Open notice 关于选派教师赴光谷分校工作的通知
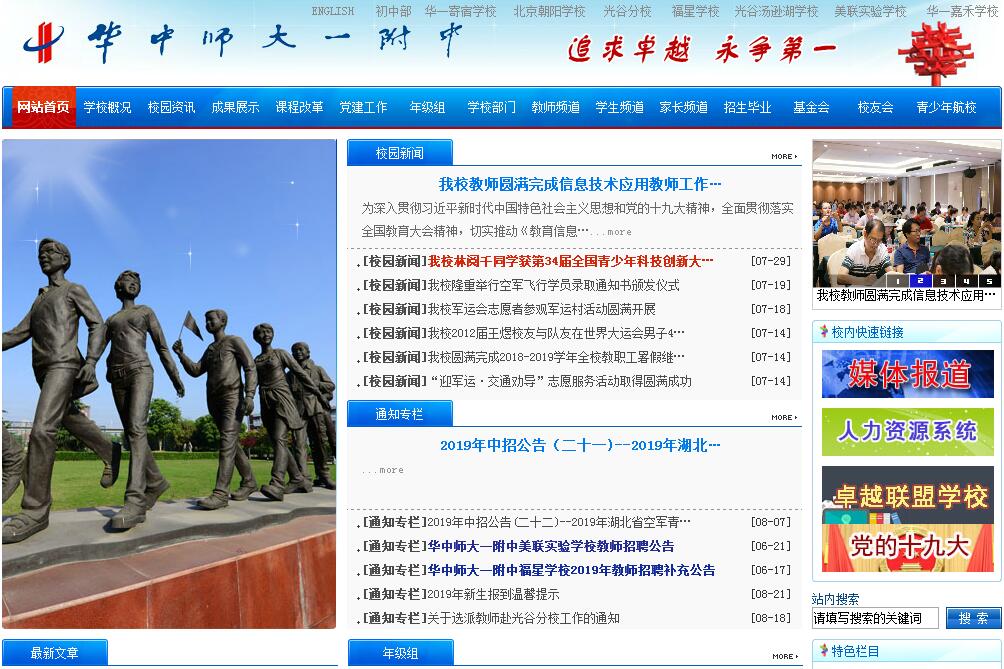The width and height of the screenshot is (1004, 669). (x=523, y=618)
